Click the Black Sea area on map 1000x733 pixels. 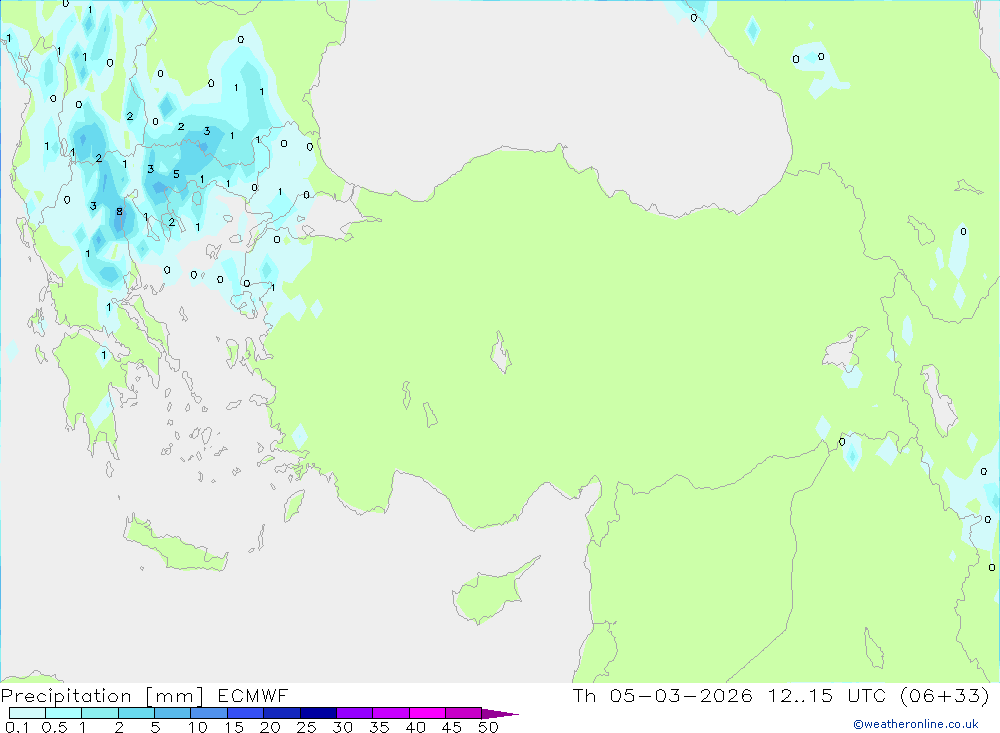click(548, 96)
